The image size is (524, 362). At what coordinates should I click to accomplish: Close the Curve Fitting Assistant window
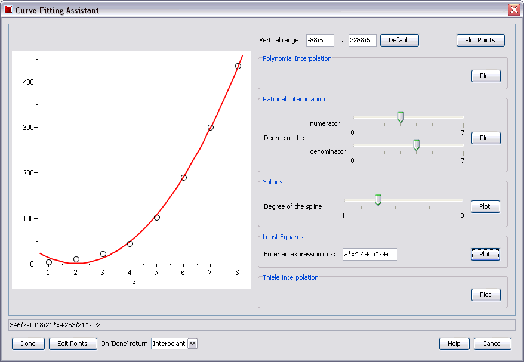pyautogui.click(x=513, y=10)
